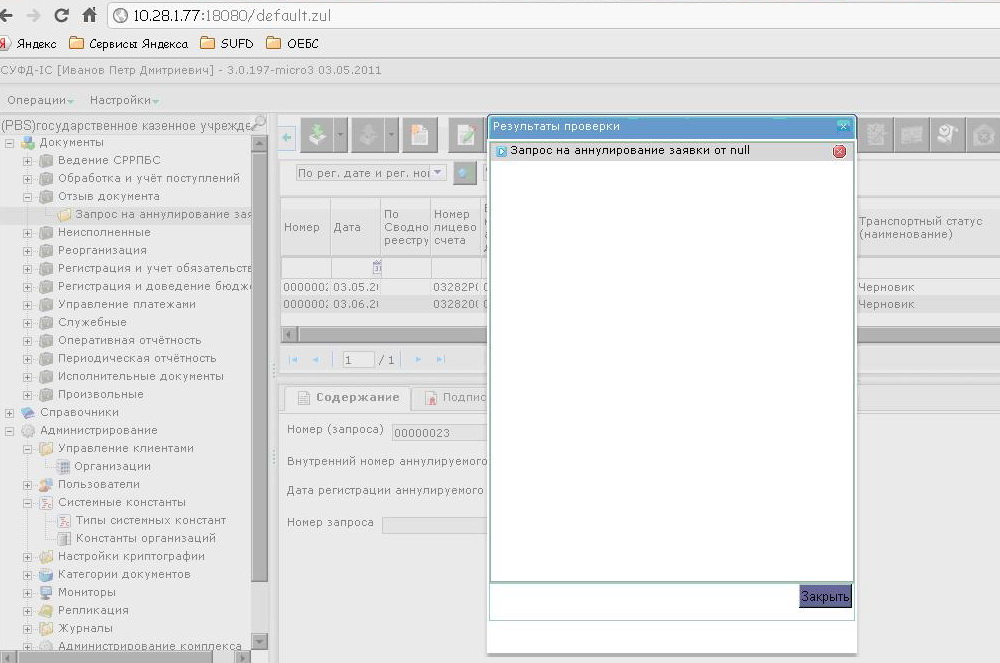
Task: Click the edit document pencil icon
Action: coord(466,135)
